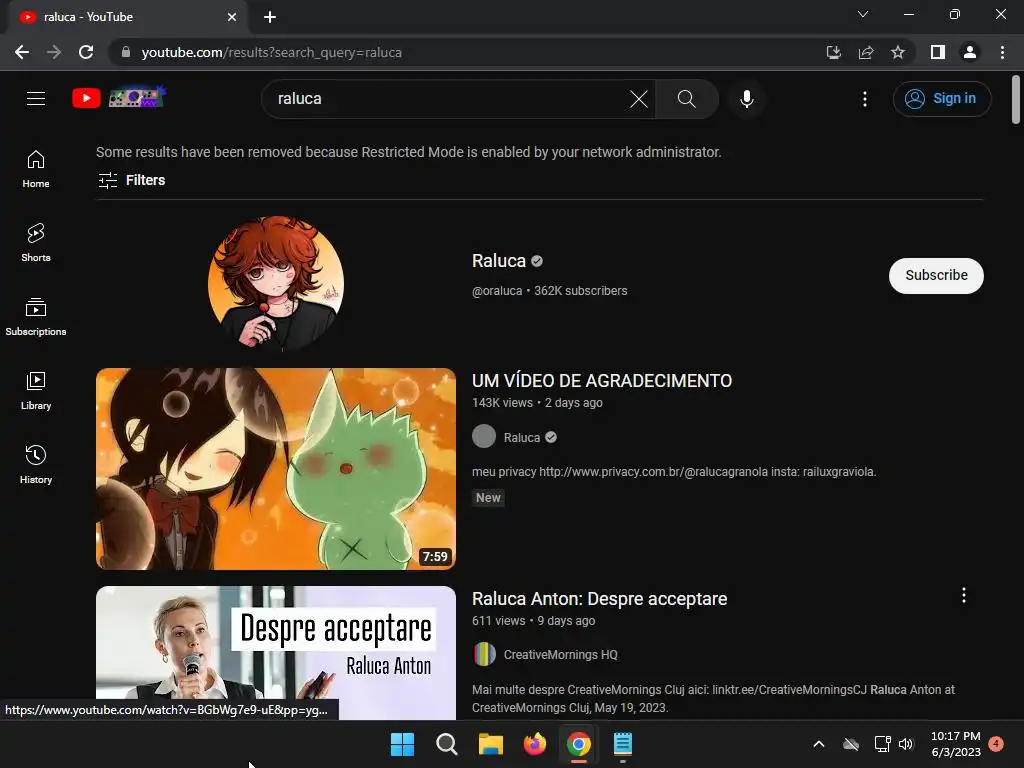Open network status in system tray
Screen dimensions: 1024x768
coord(882,744)
